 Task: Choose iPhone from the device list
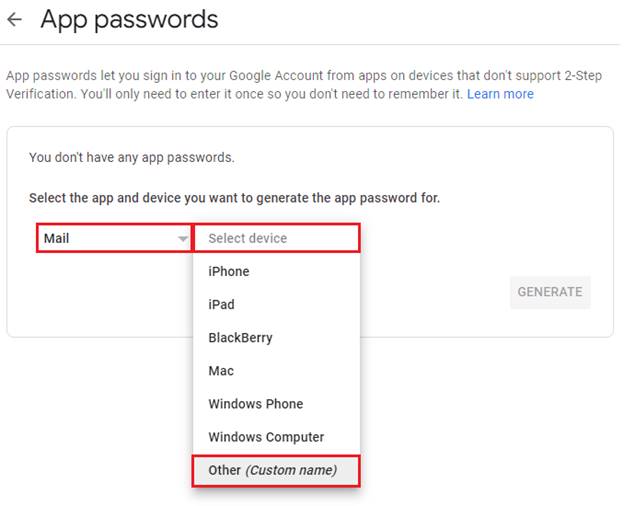coord(229,271)
